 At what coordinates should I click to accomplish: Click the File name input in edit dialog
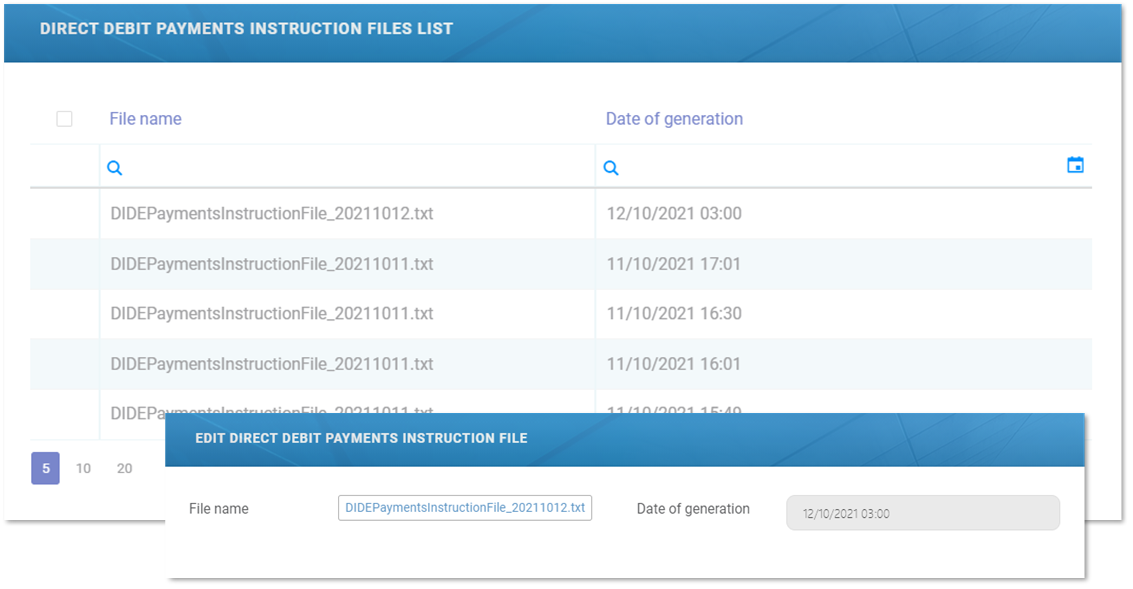[465, 508]
